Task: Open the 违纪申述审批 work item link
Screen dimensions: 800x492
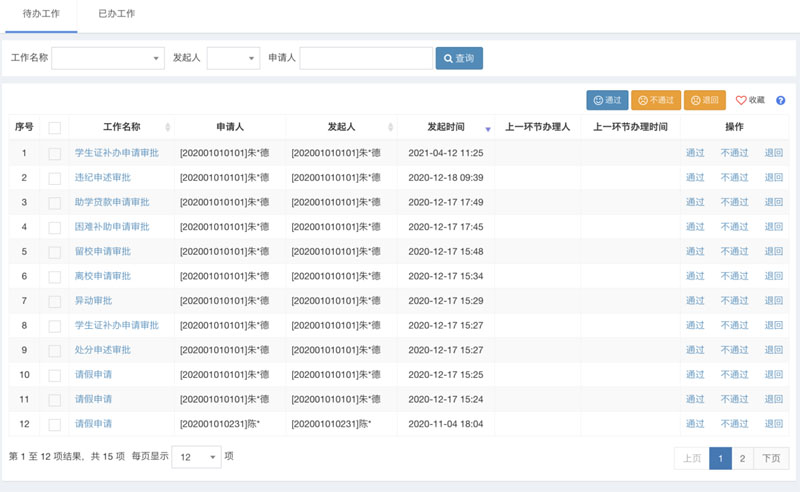Action: (x=103, y=177)
